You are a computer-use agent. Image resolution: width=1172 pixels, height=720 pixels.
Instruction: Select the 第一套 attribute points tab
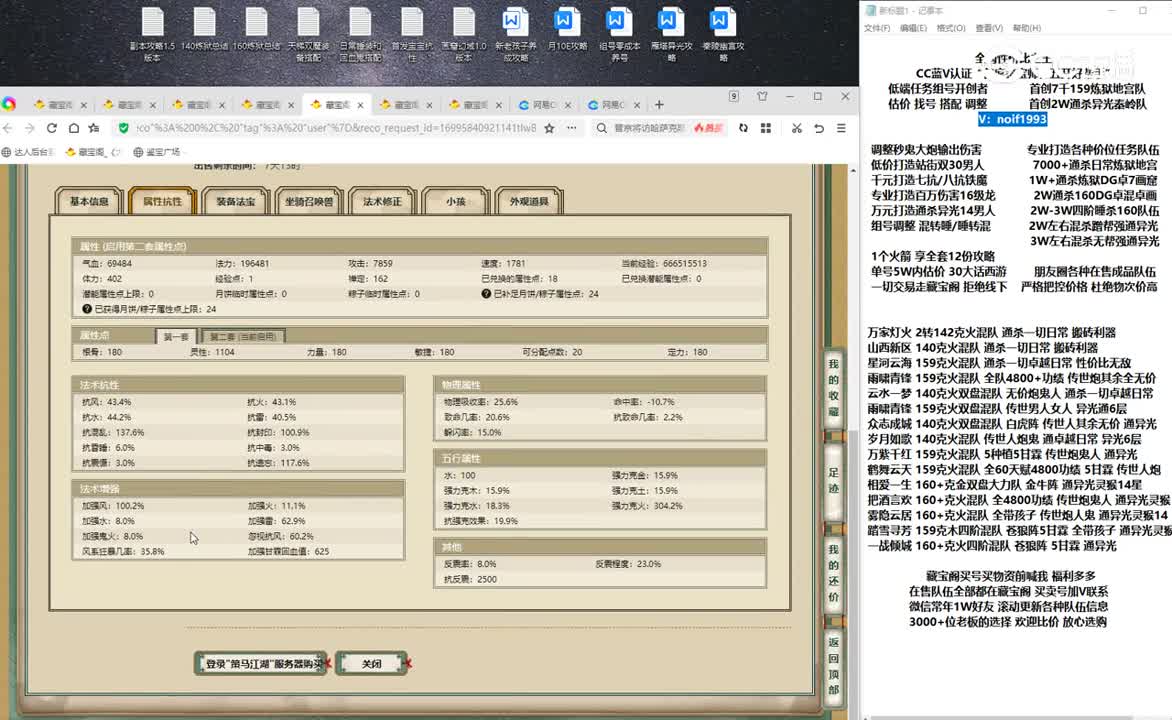click(x=176, y=336)
